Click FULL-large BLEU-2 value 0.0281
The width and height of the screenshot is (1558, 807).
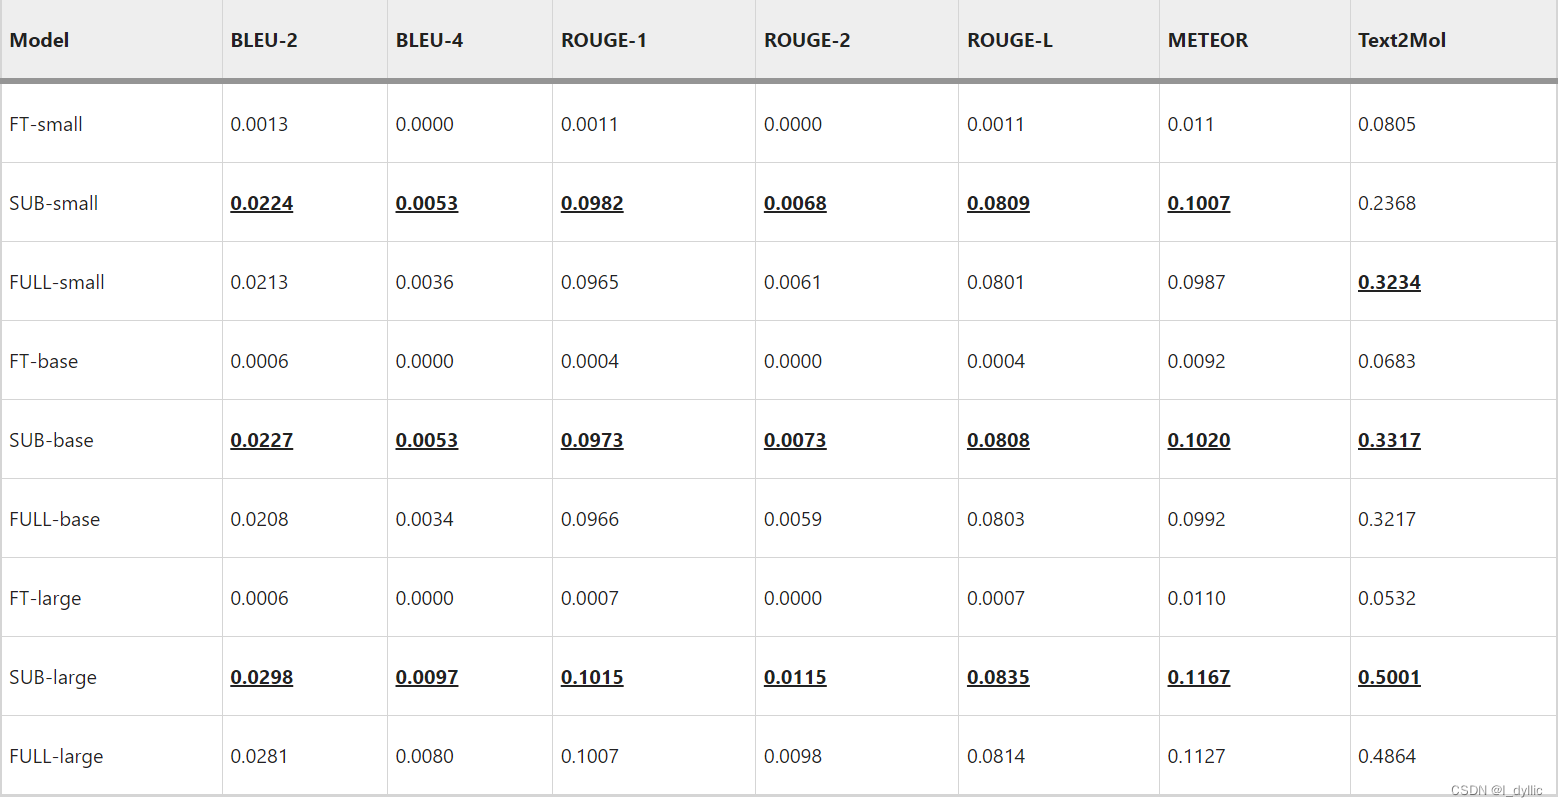coord(259,756)
